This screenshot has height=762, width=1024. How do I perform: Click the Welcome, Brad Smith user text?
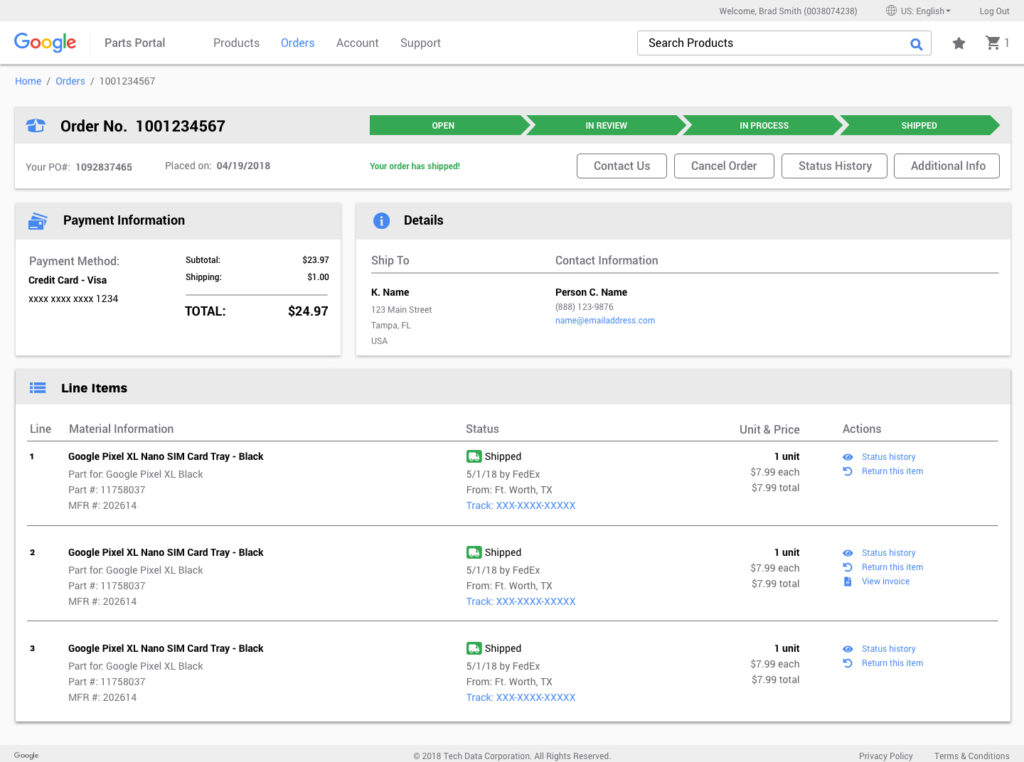pos(788,11)
